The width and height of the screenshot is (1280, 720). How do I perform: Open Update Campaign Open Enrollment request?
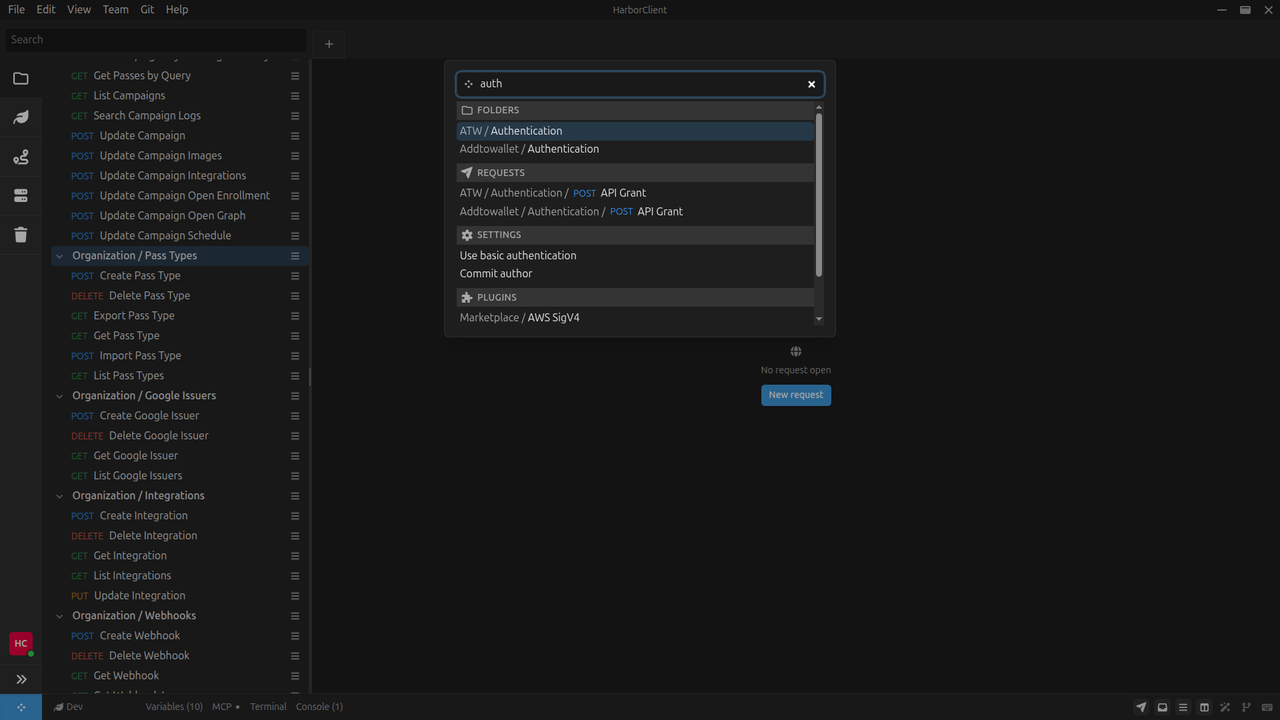(185, 196)
